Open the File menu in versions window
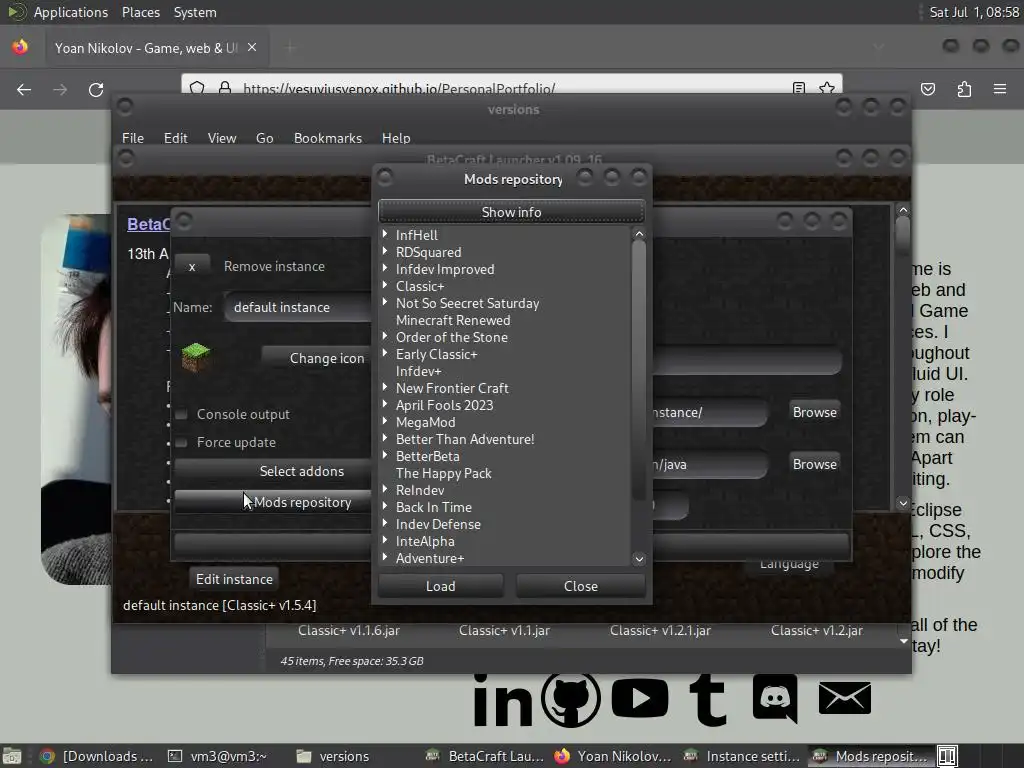The width and height of the screenshot is (1024, 768). click(133, 138)
